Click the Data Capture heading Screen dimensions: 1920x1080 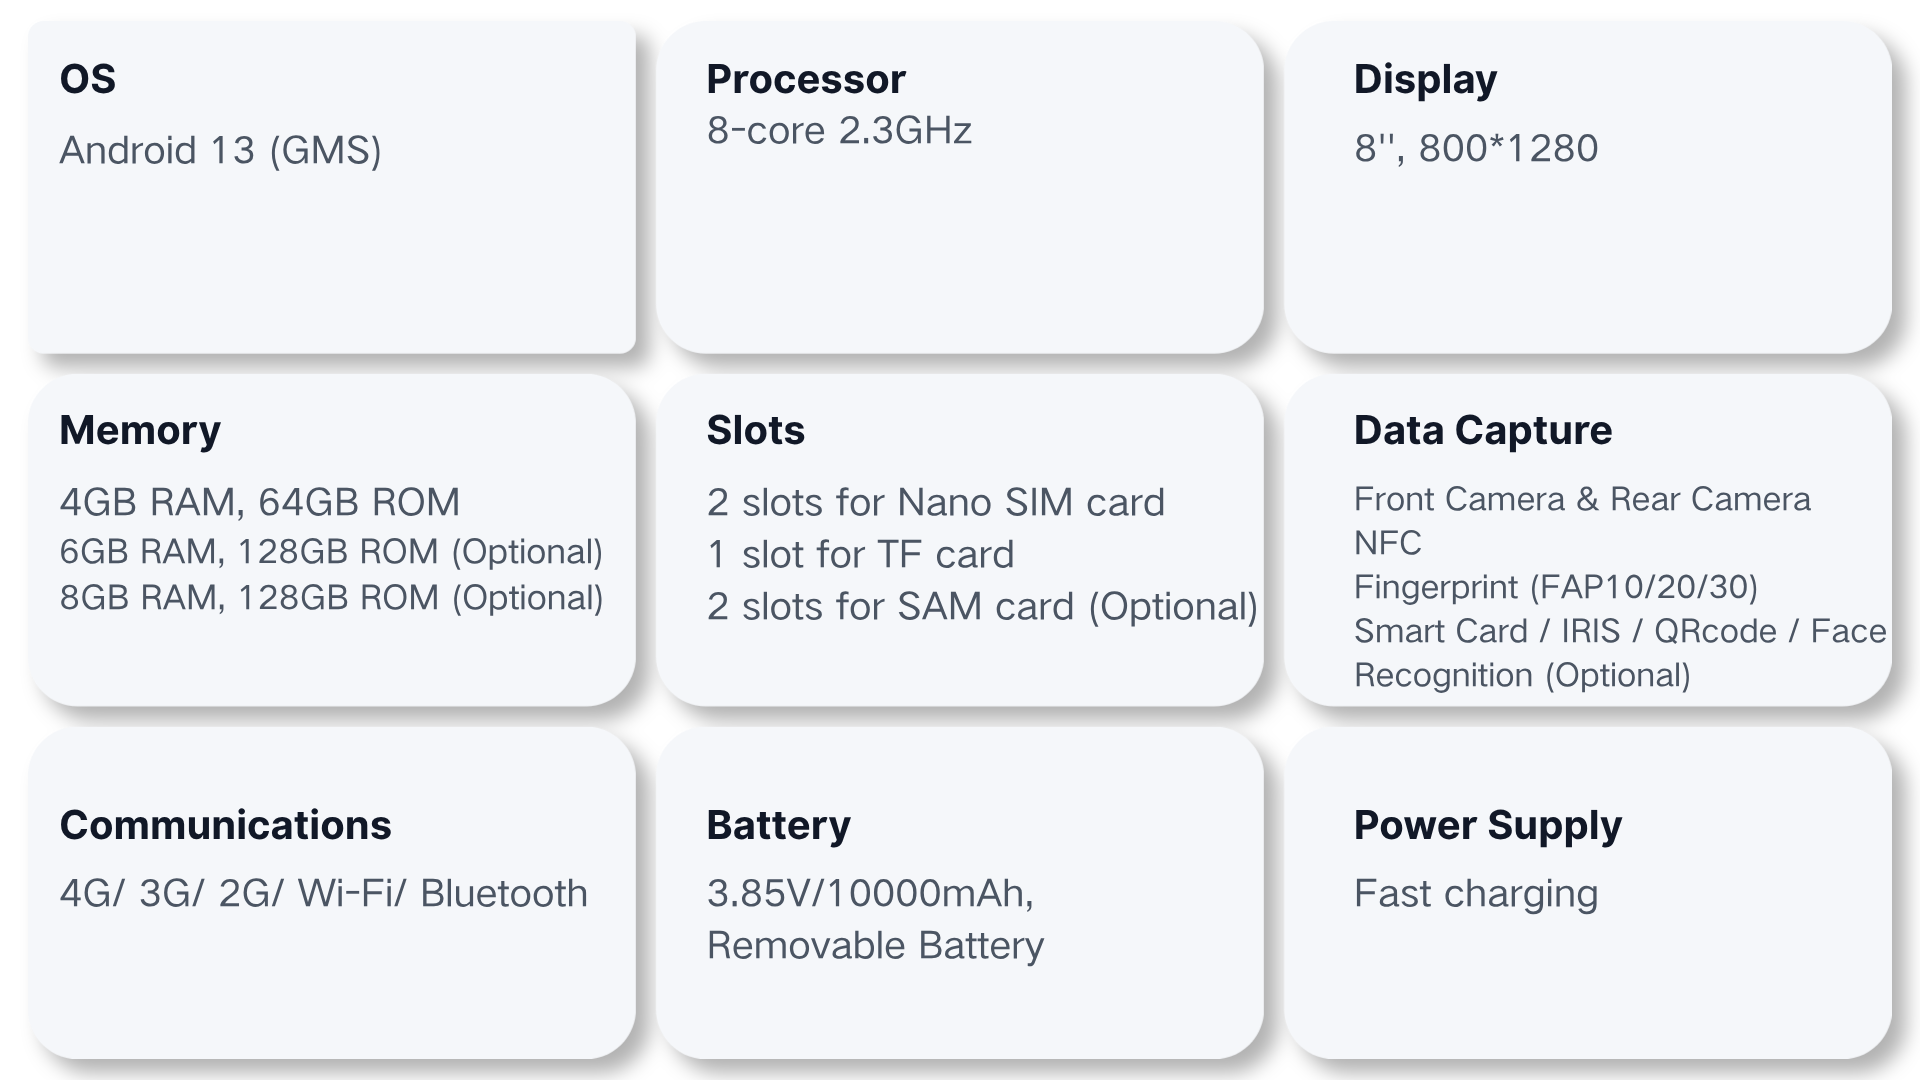[x=1482, y=431]
